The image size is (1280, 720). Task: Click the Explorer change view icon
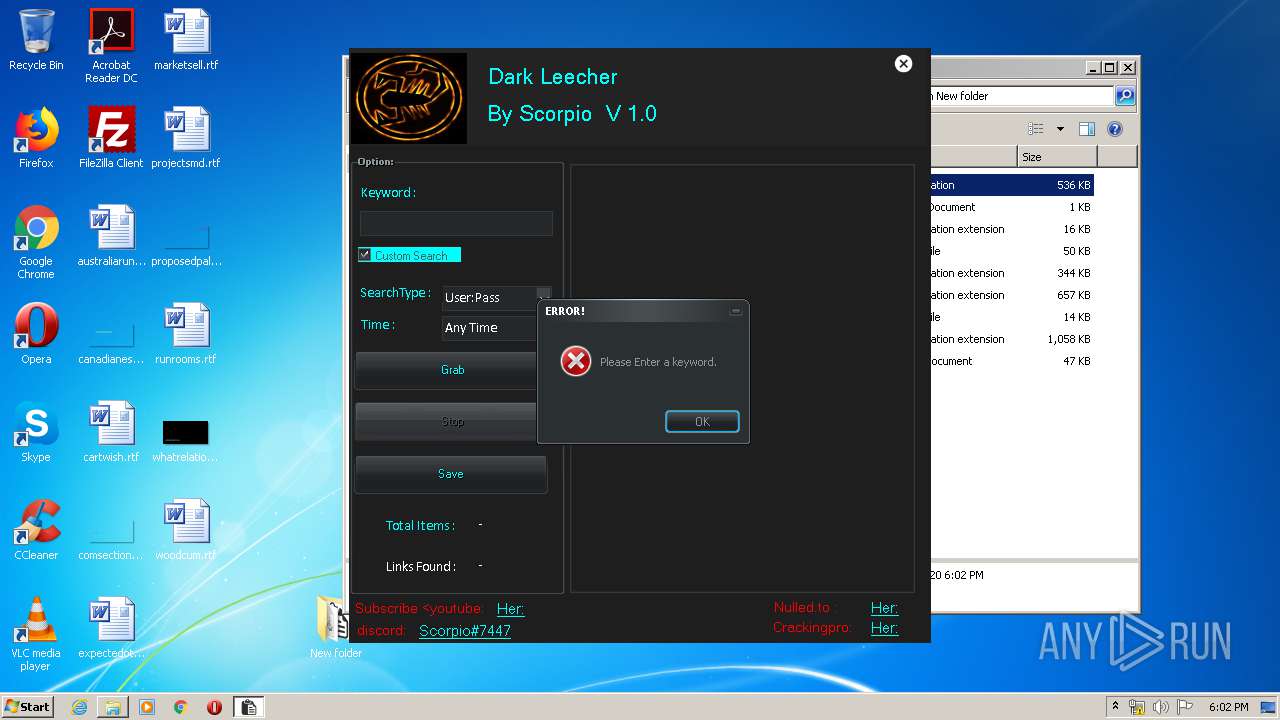pos(1036,129)
